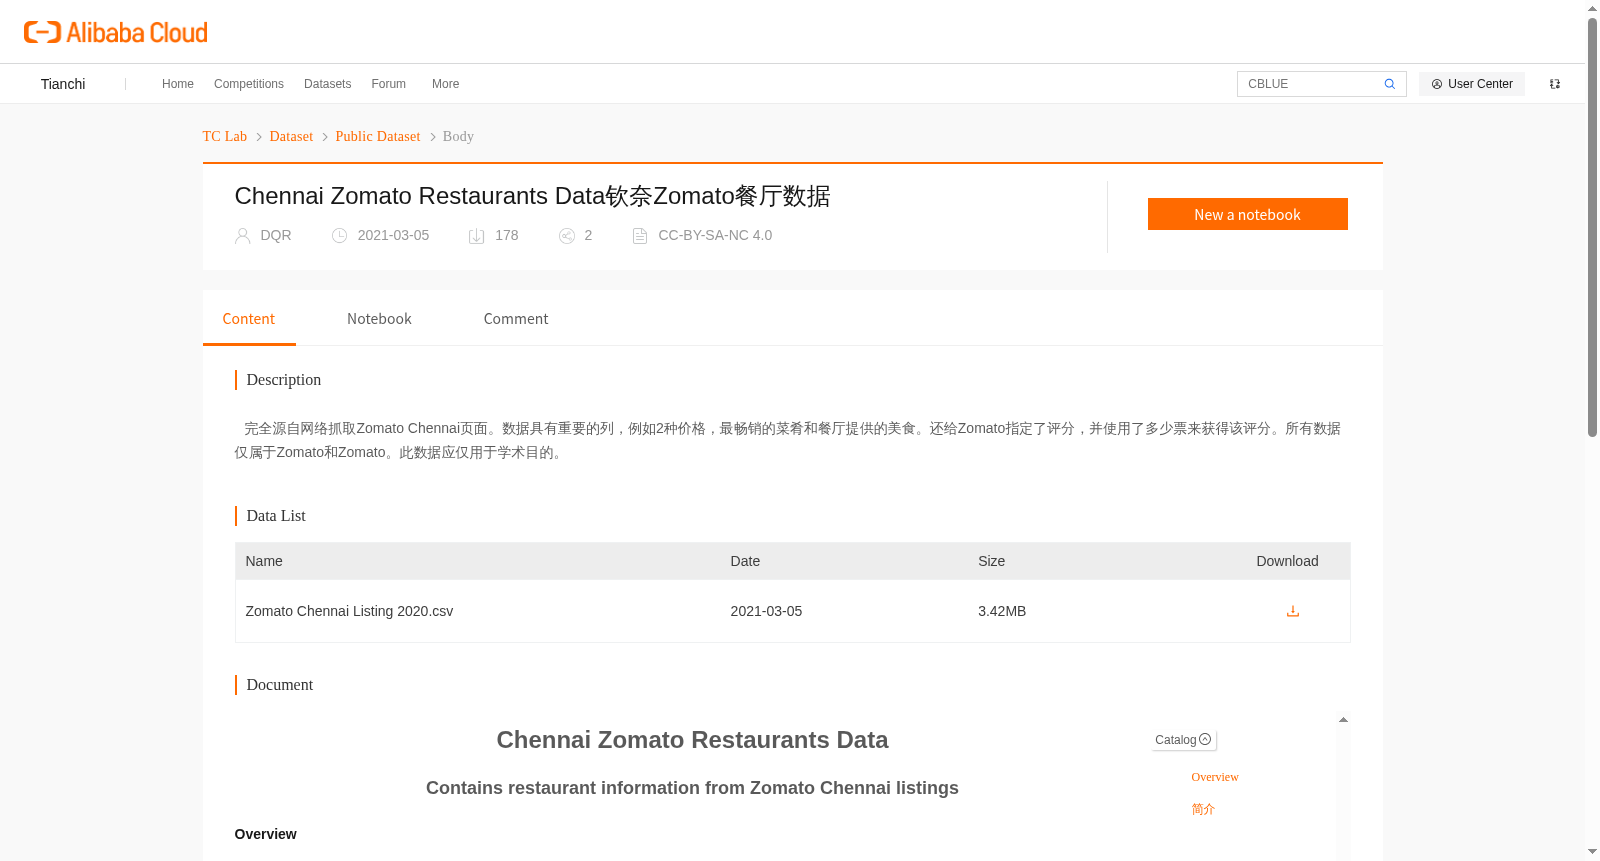Click the TC Lab breadcrumb link
The height and width of the screenshot is (861, 1600).
(x=225, y=136)
